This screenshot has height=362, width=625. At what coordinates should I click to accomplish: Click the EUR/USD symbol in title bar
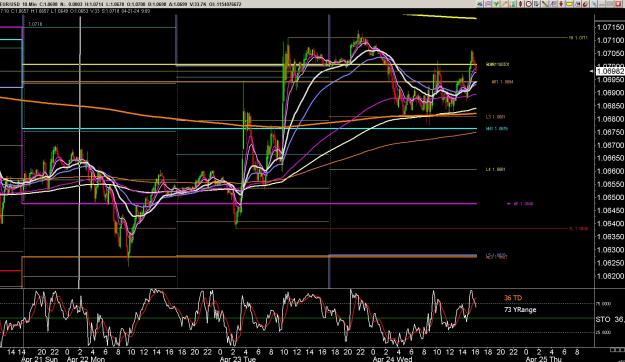[x=10, y=4]
